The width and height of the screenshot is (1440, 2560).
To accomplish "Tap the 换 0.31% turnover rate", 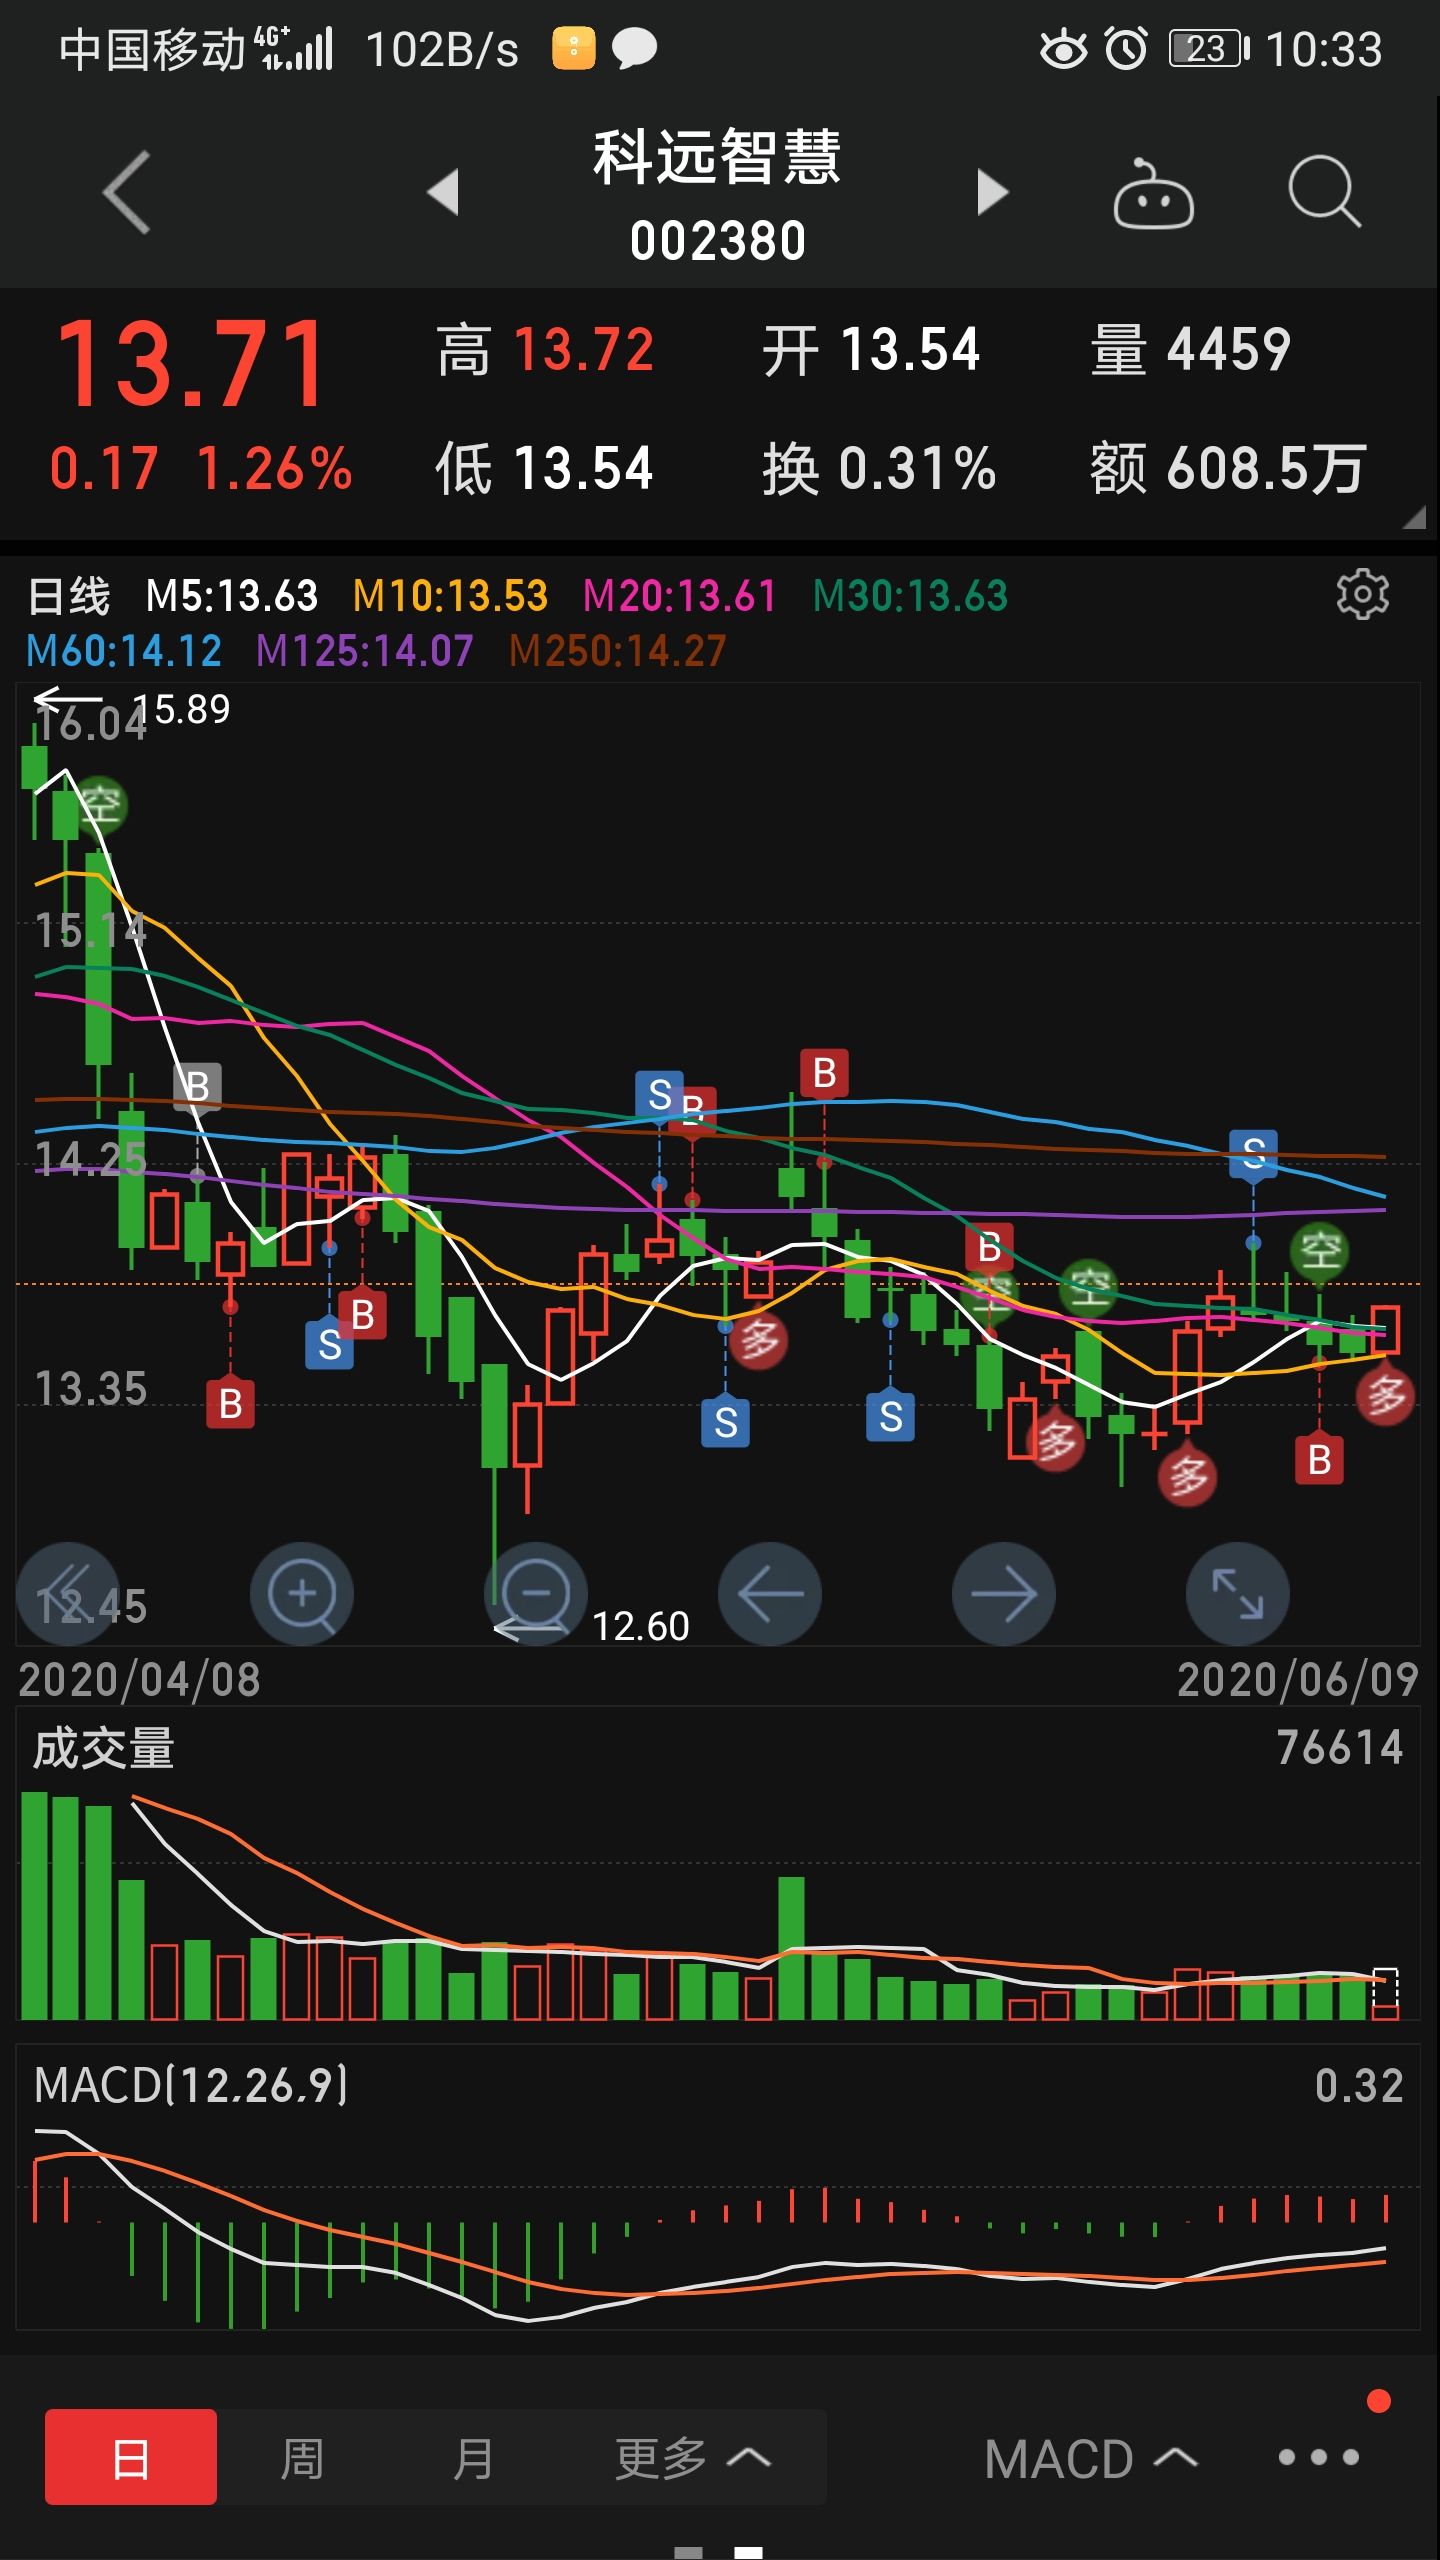I will tap(879, 468).
